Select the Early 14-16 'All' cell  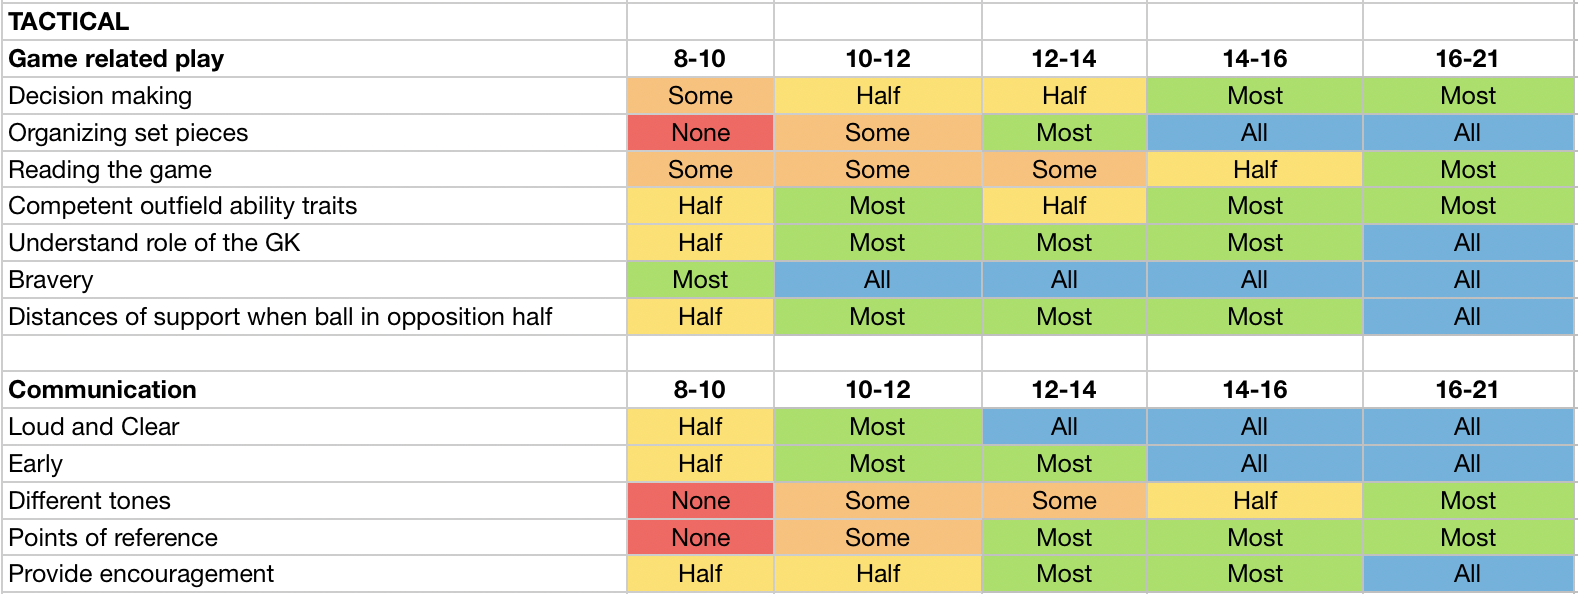tap(1255, 464)
